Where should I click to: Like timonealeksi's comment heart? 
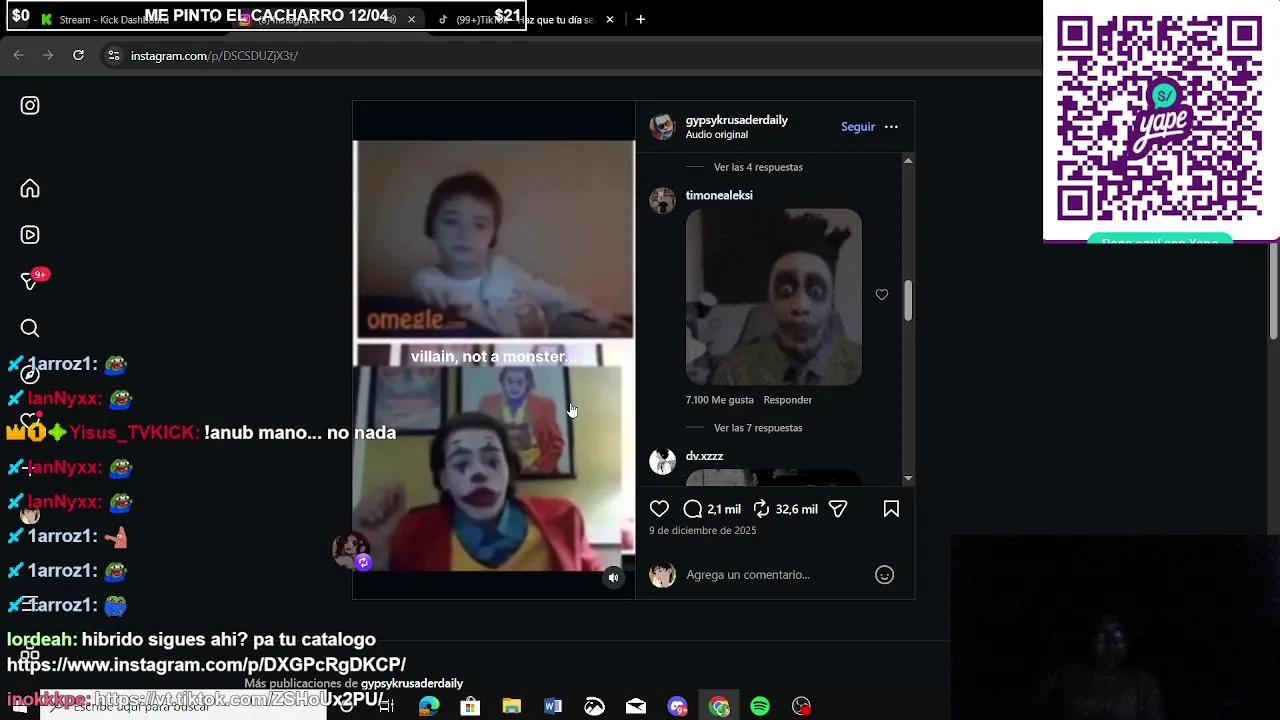[882, 294]
